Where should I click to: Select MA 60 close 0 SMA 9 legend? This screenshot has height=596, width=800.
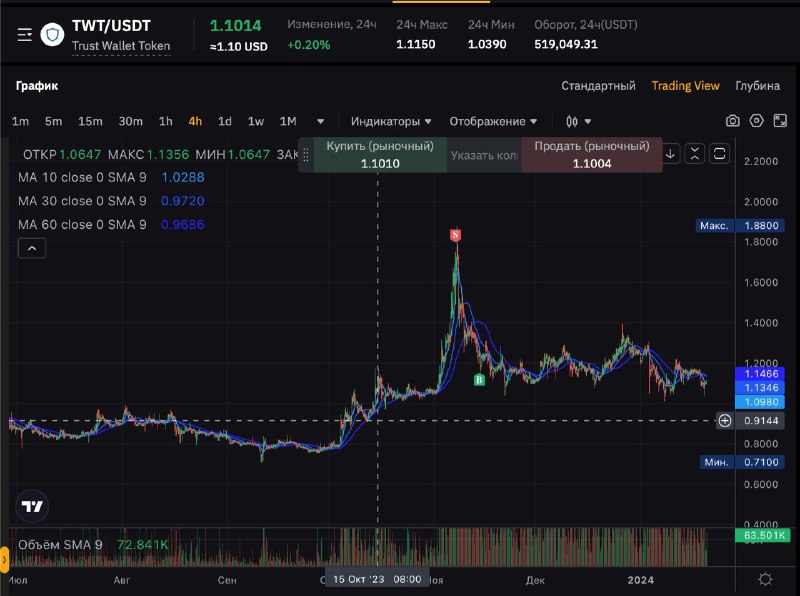[82, 225]
